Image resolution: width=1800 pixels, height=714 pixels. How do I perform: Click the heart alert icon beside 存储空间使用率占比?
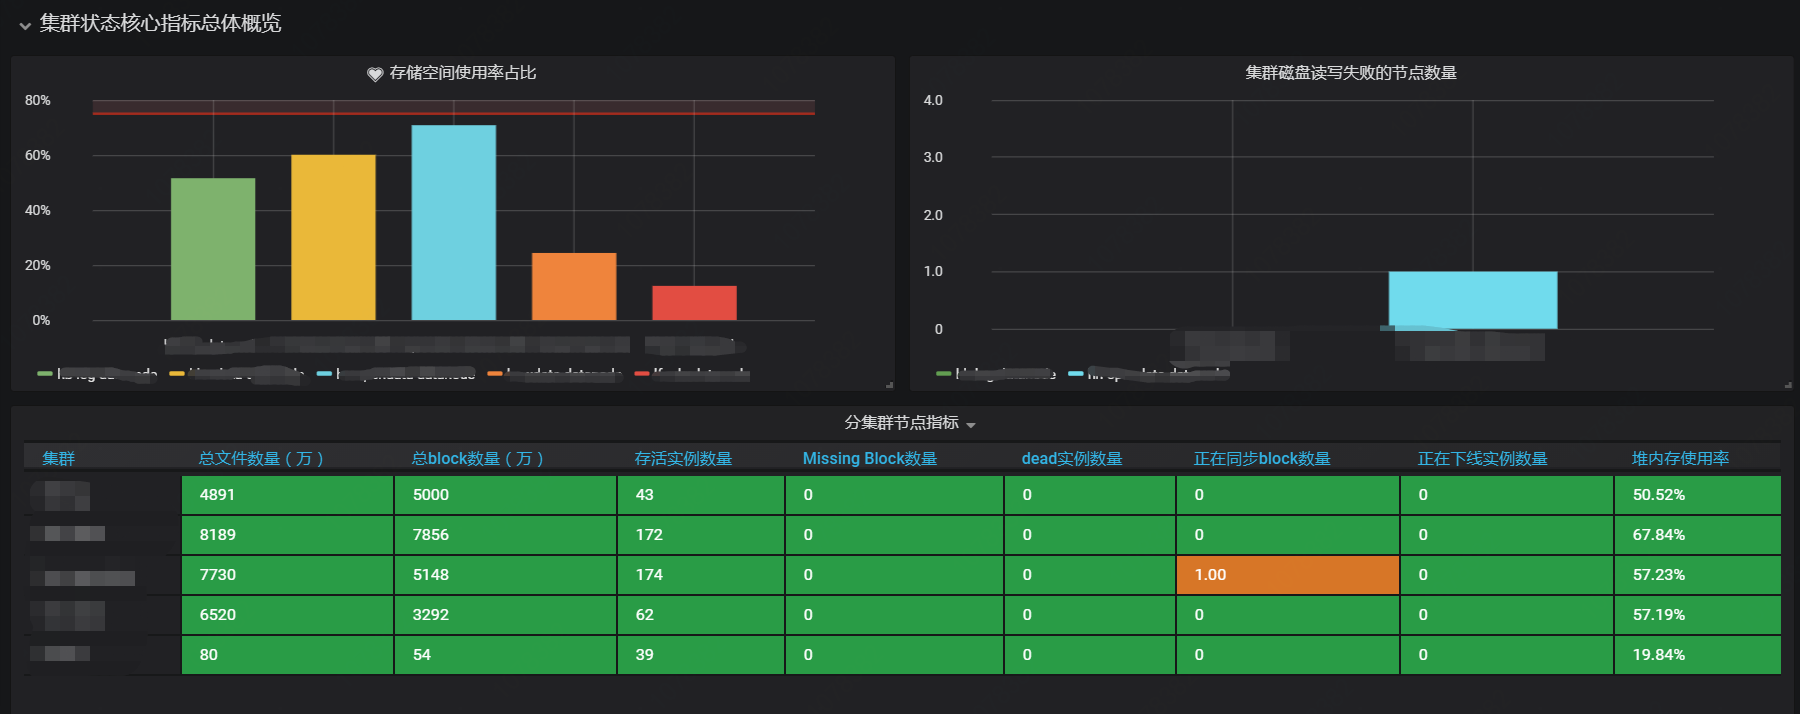tap(375, 74)
